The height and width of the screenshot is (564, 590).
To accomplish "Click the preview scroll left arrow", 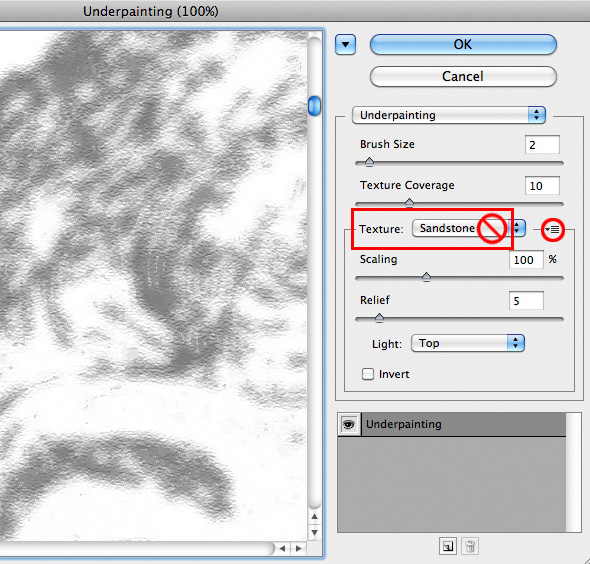I will tap(283, 549).
